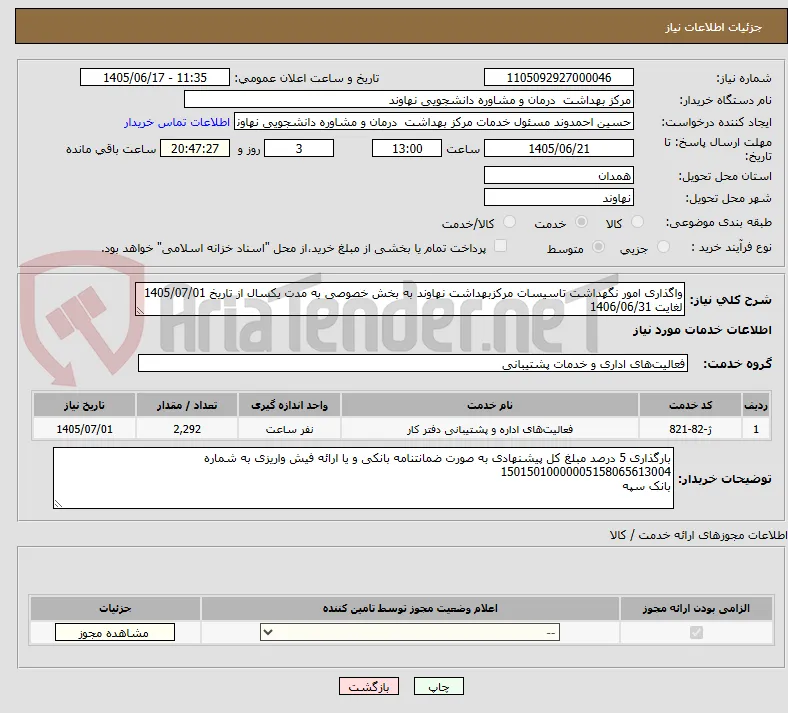
Task: Click the remaining time field 20:47:27
Action: click(x=195, y=148)
